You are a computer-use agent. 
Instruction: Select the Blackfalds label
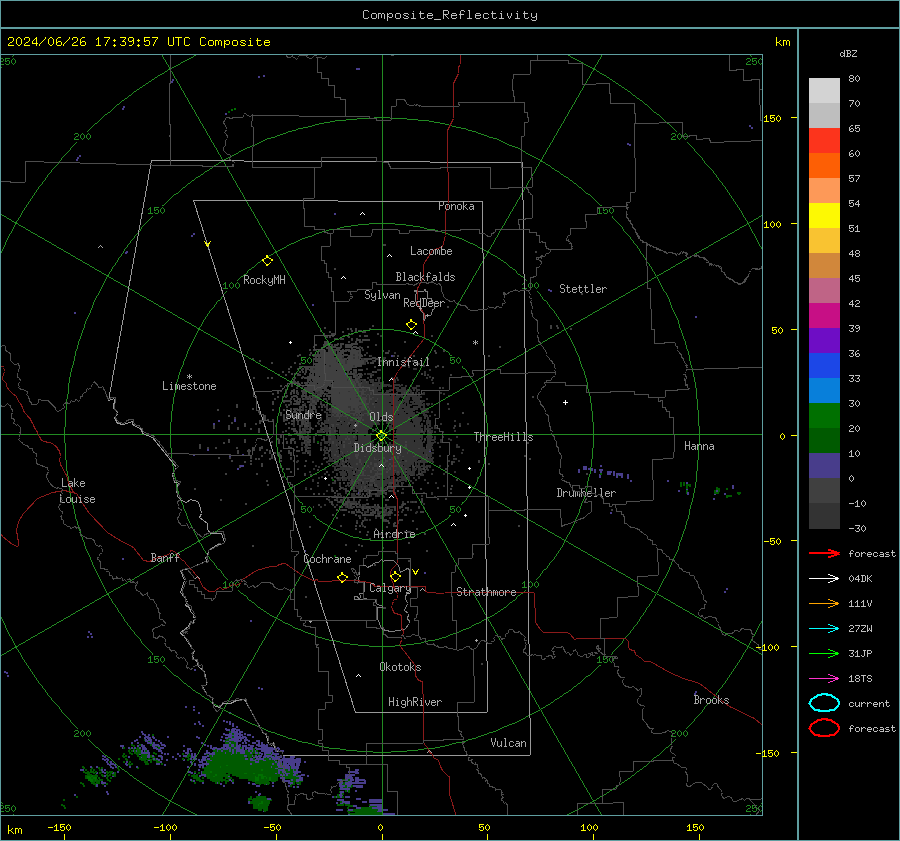[425, 277]
